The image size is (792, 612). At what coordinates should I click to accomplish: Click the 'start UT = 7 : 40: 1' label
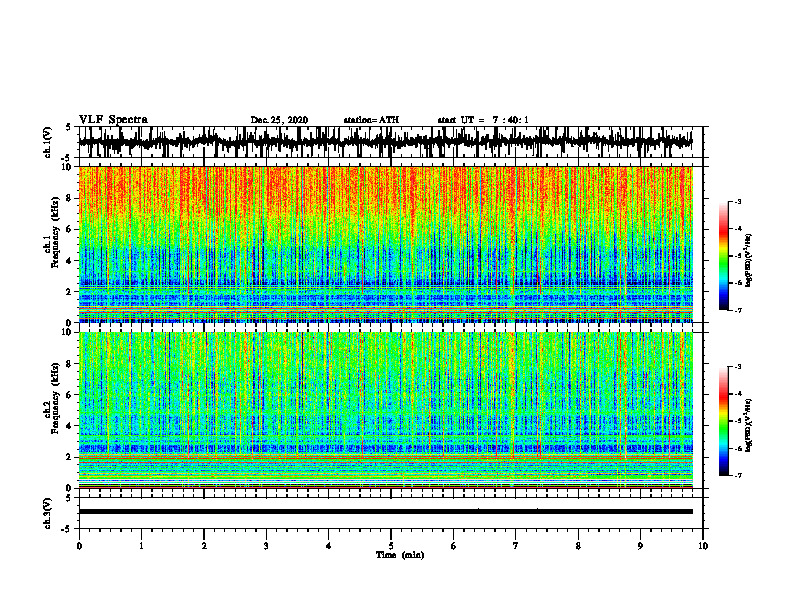pyautogui.click(x=483, y=120)
